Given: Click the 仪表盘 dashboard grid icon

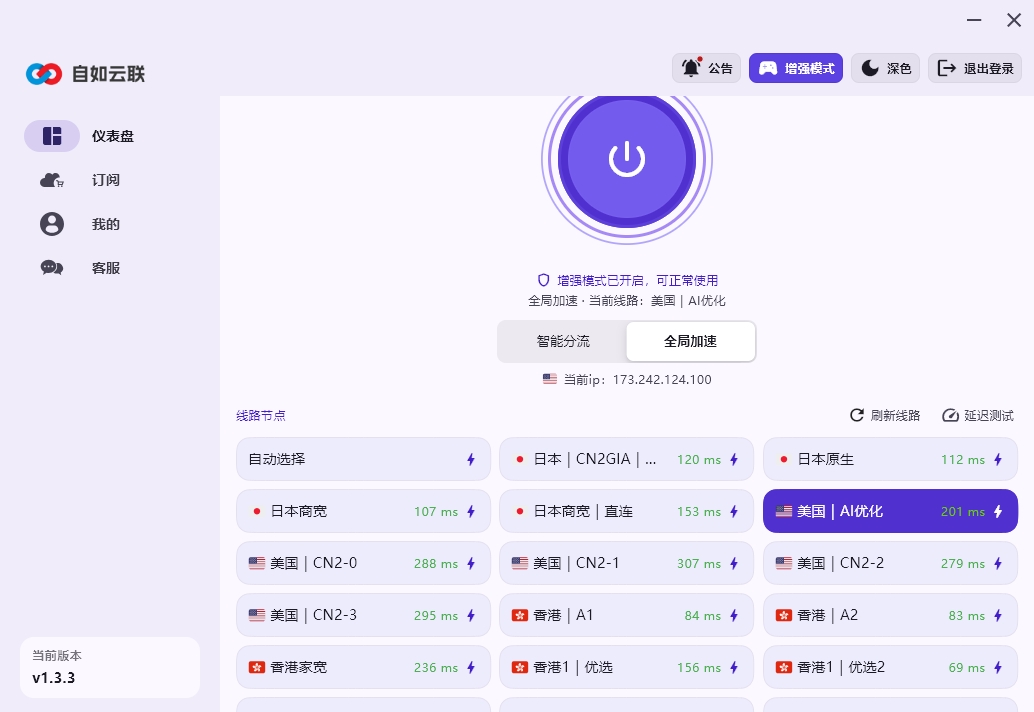Looking at the screenshot, I should [52, 136].
